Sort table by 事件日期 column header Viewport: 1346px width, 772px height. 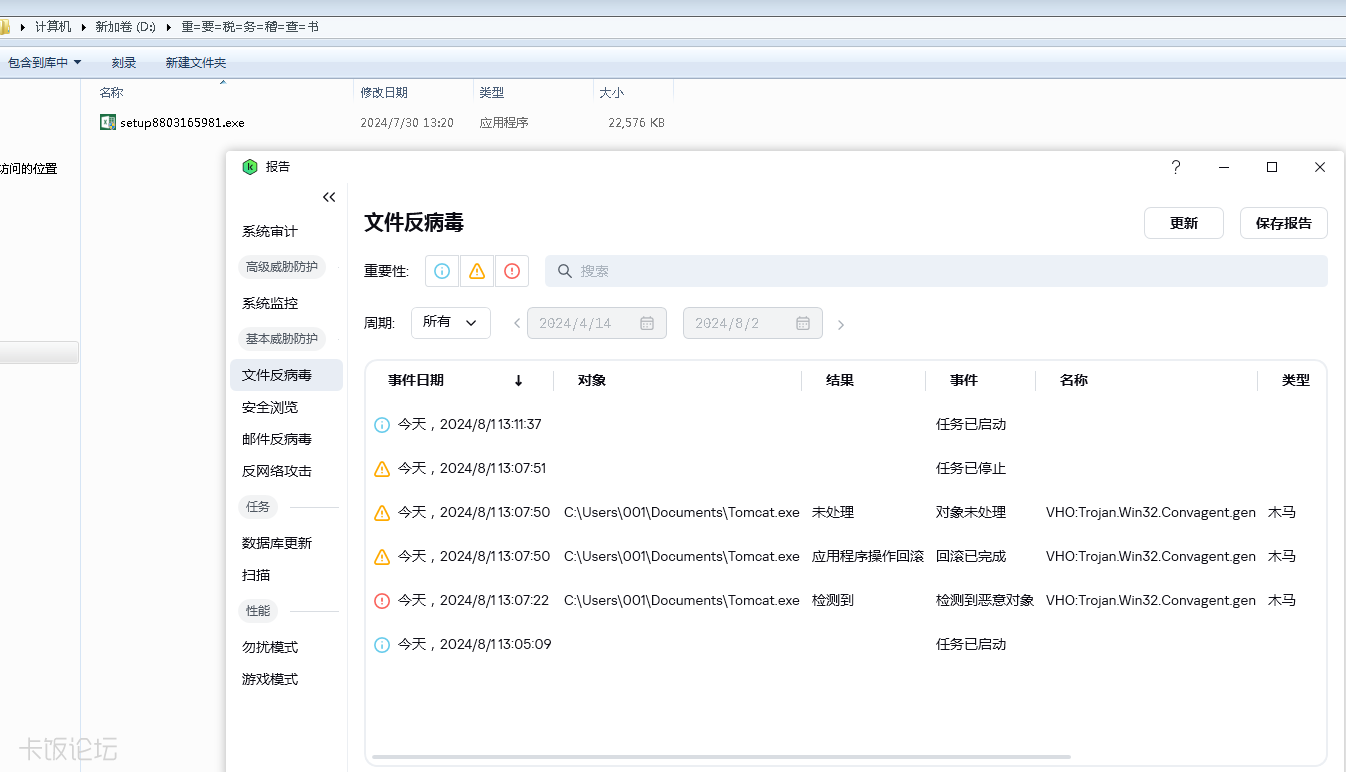coord(416,380)
